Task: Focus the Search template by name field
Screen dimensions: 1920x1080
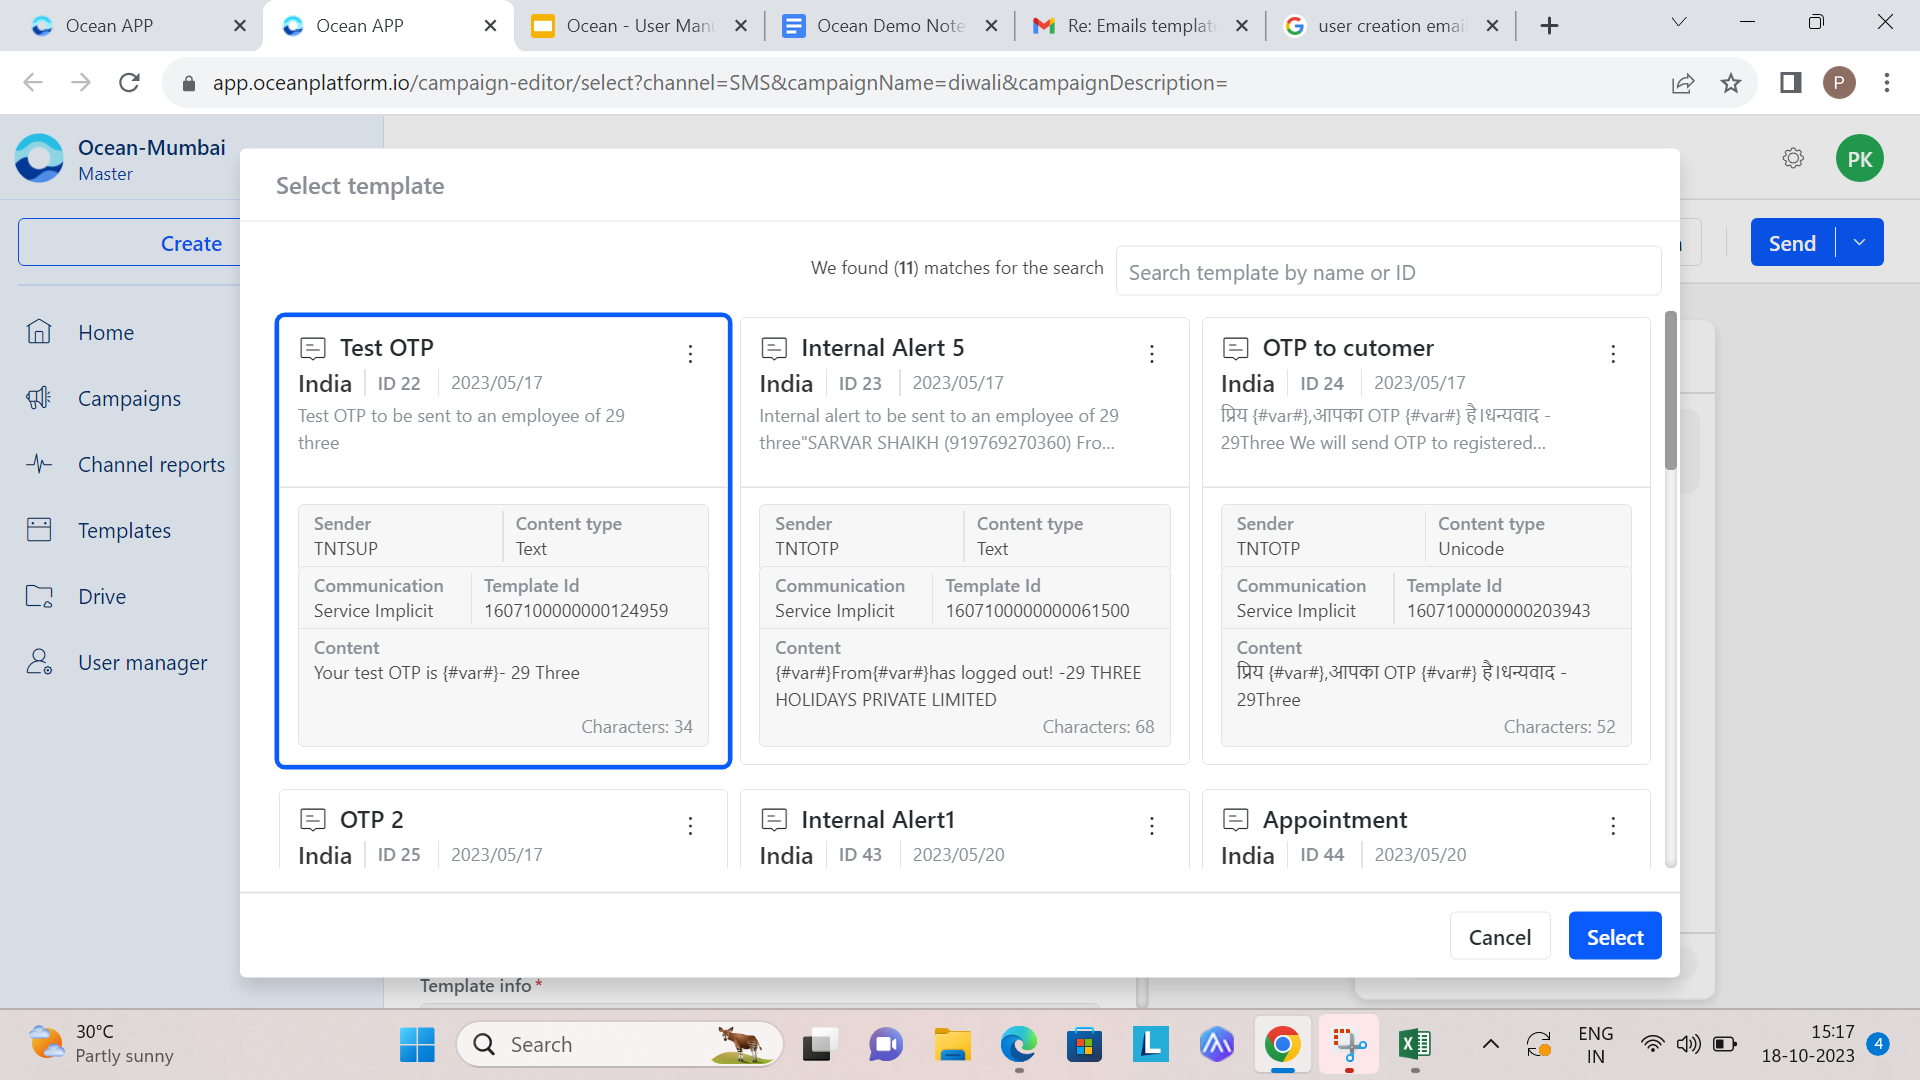Action: click(x=1388, y=272)
